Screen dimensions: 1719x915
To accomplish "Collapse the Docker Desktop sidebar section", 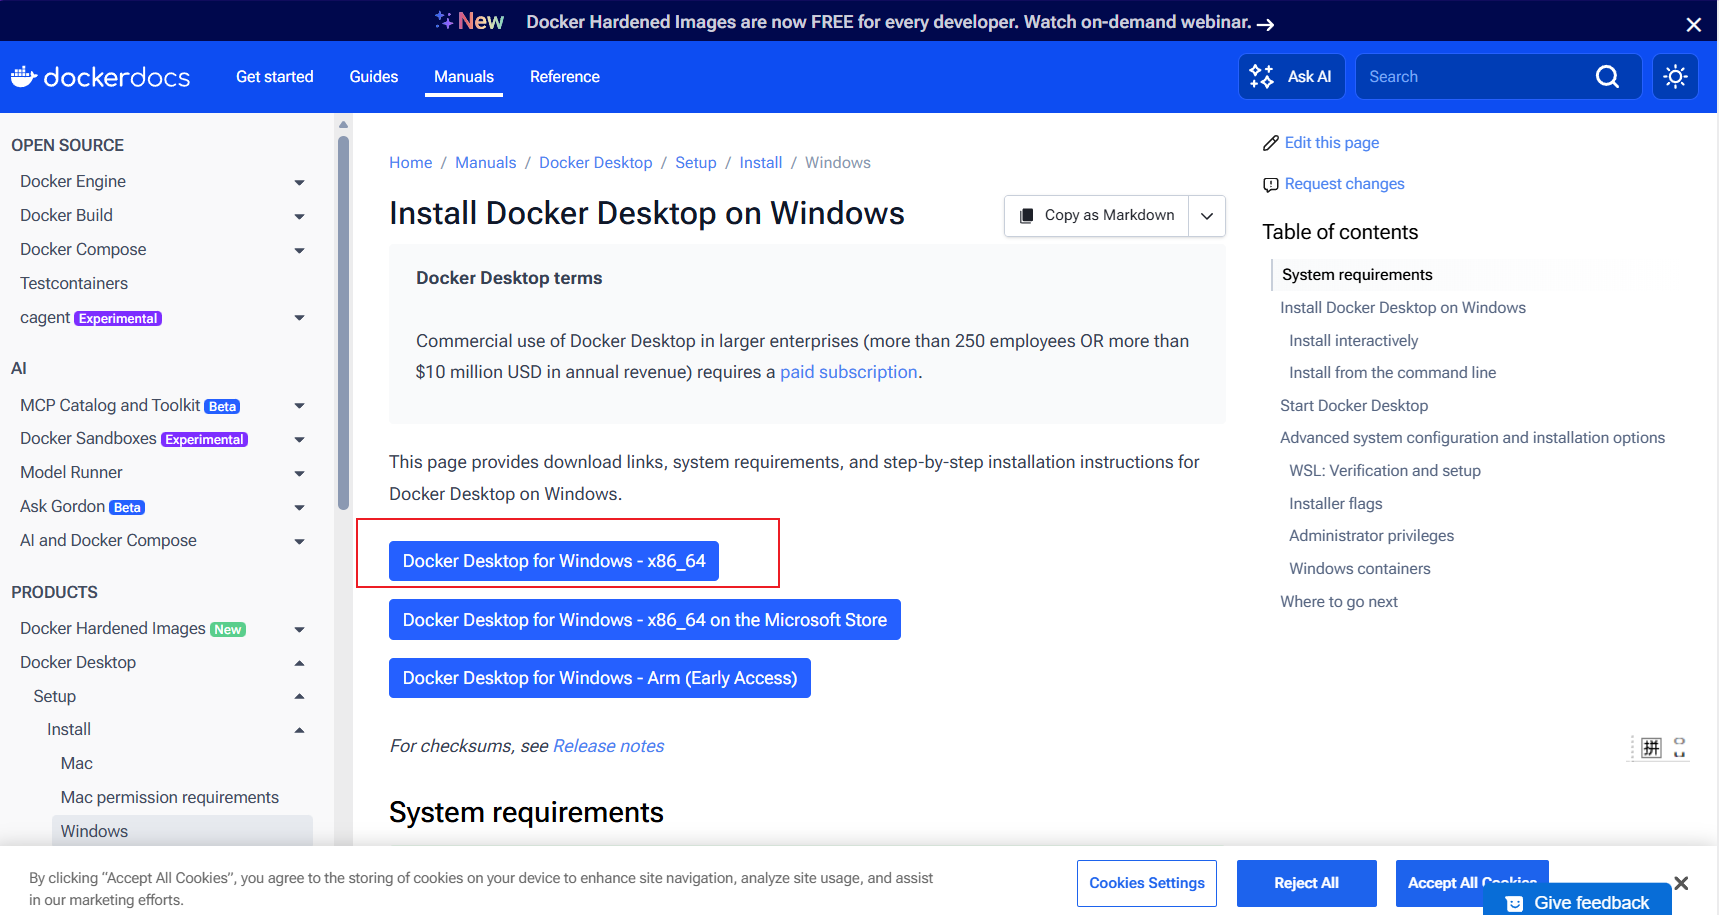I will pyautogui.click(x=299, y=663).
